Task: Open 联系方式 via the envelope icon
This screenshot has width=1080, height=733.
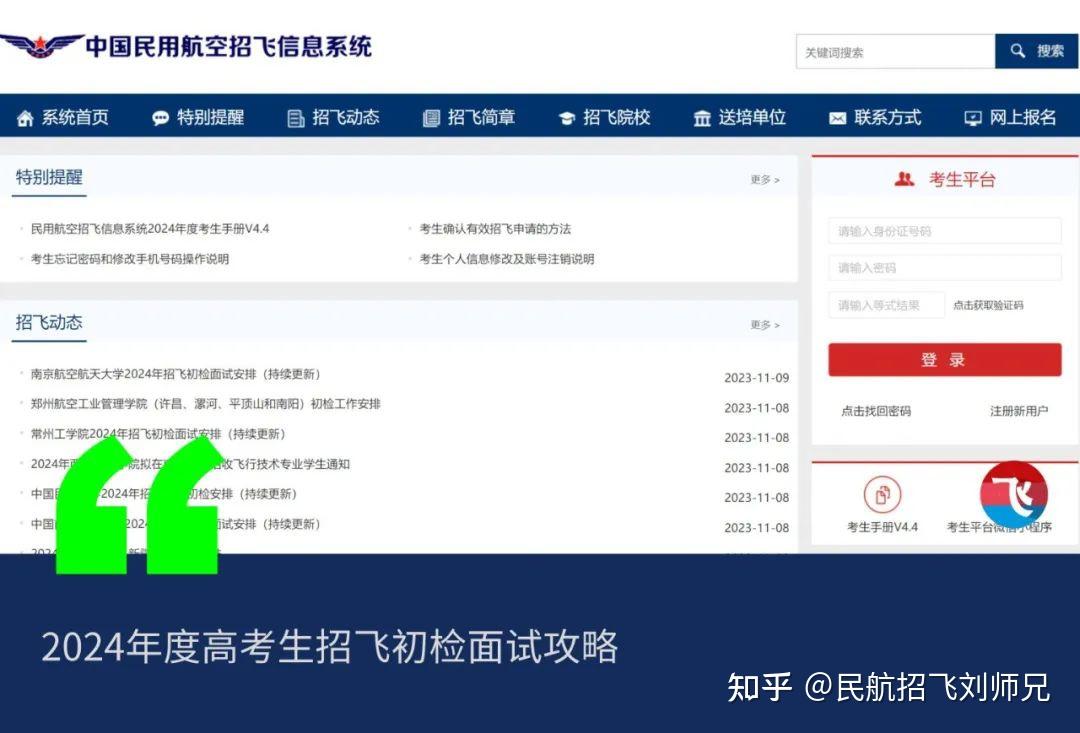Action: point(836,116)
